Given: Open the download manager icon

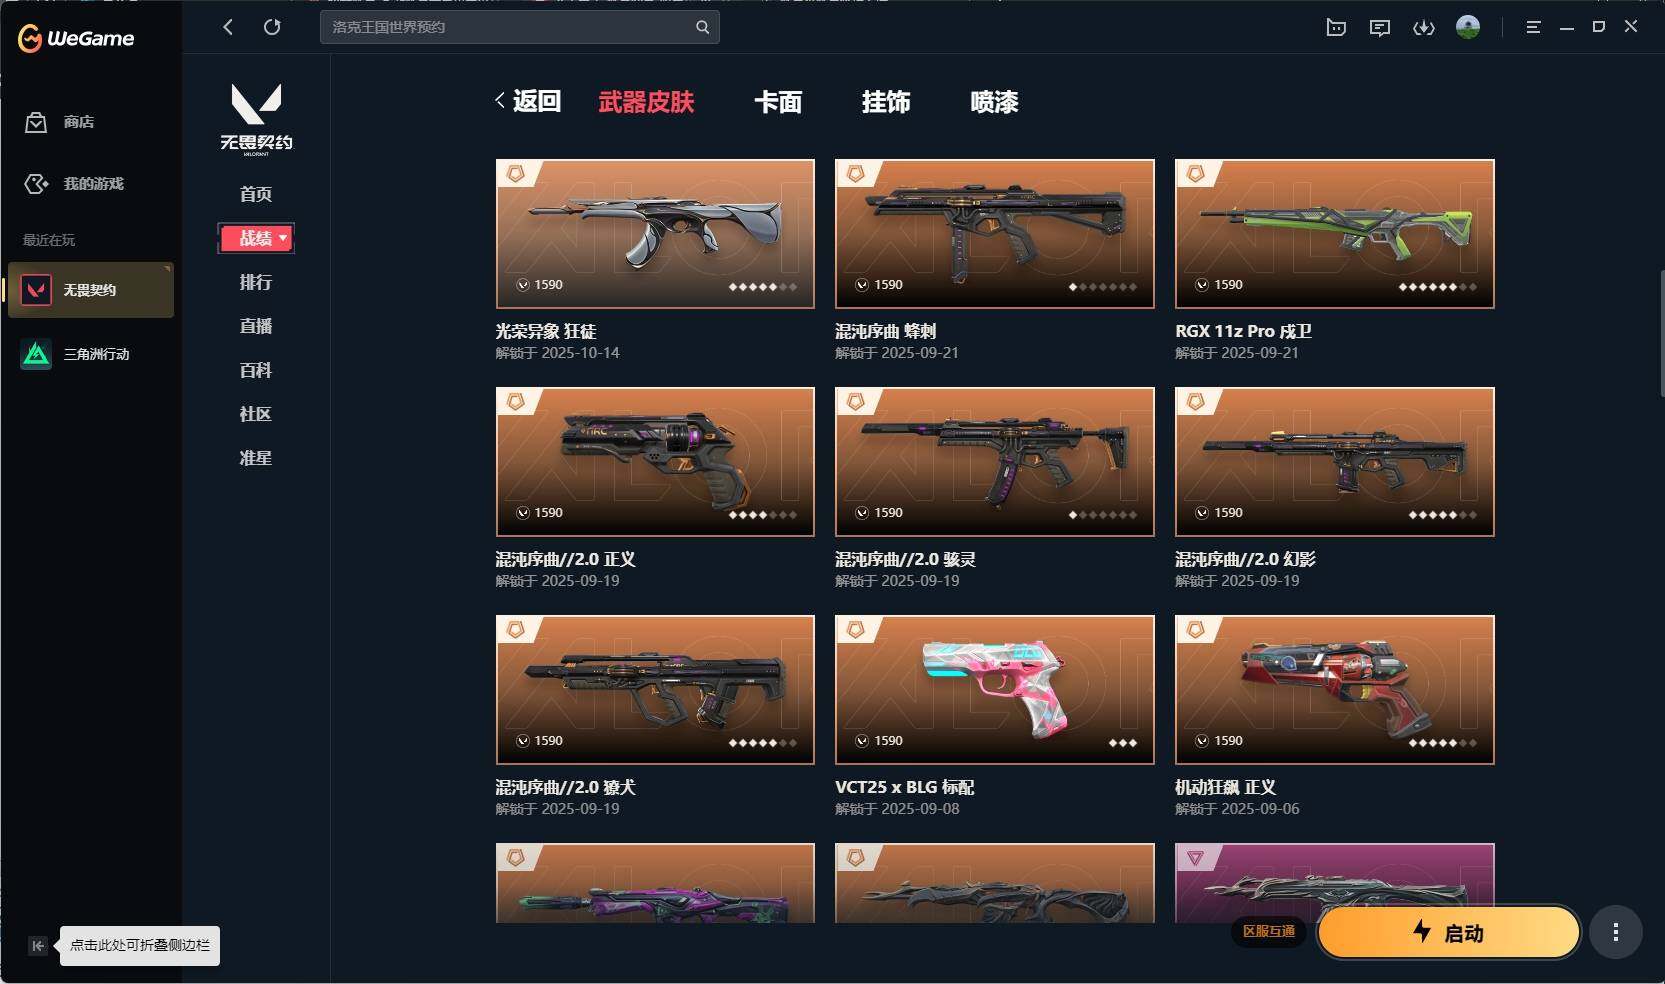Looking at the screenshot, I should pyautogui.click(x=1423, y=28).
